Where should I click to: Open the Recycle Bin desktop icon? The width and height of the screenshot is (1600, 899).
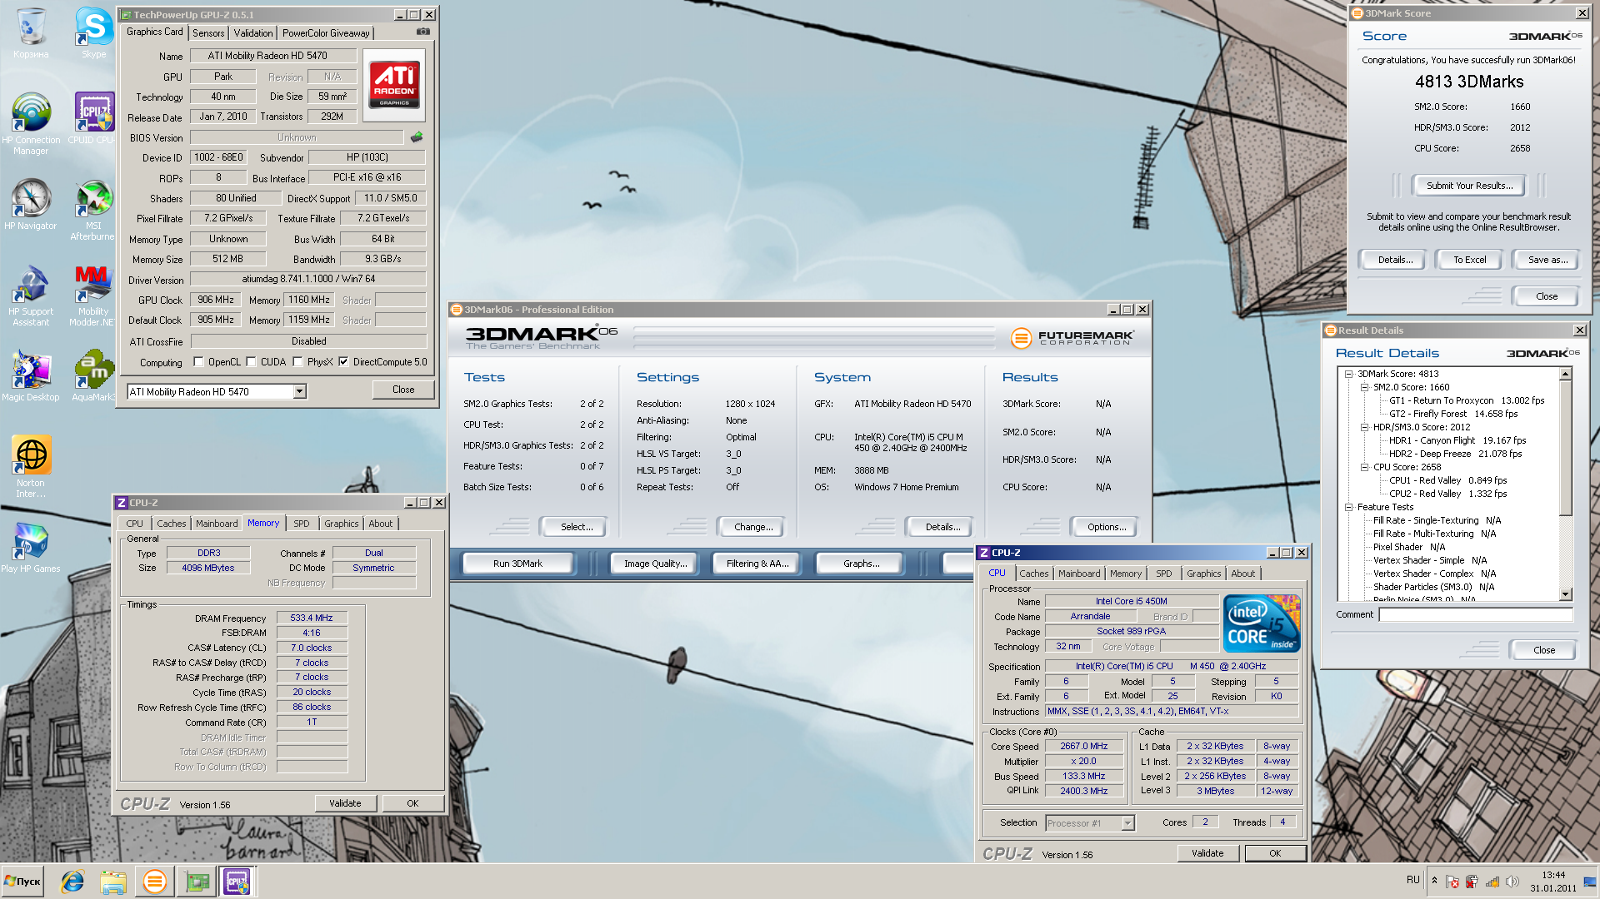(x=31, y=33)
